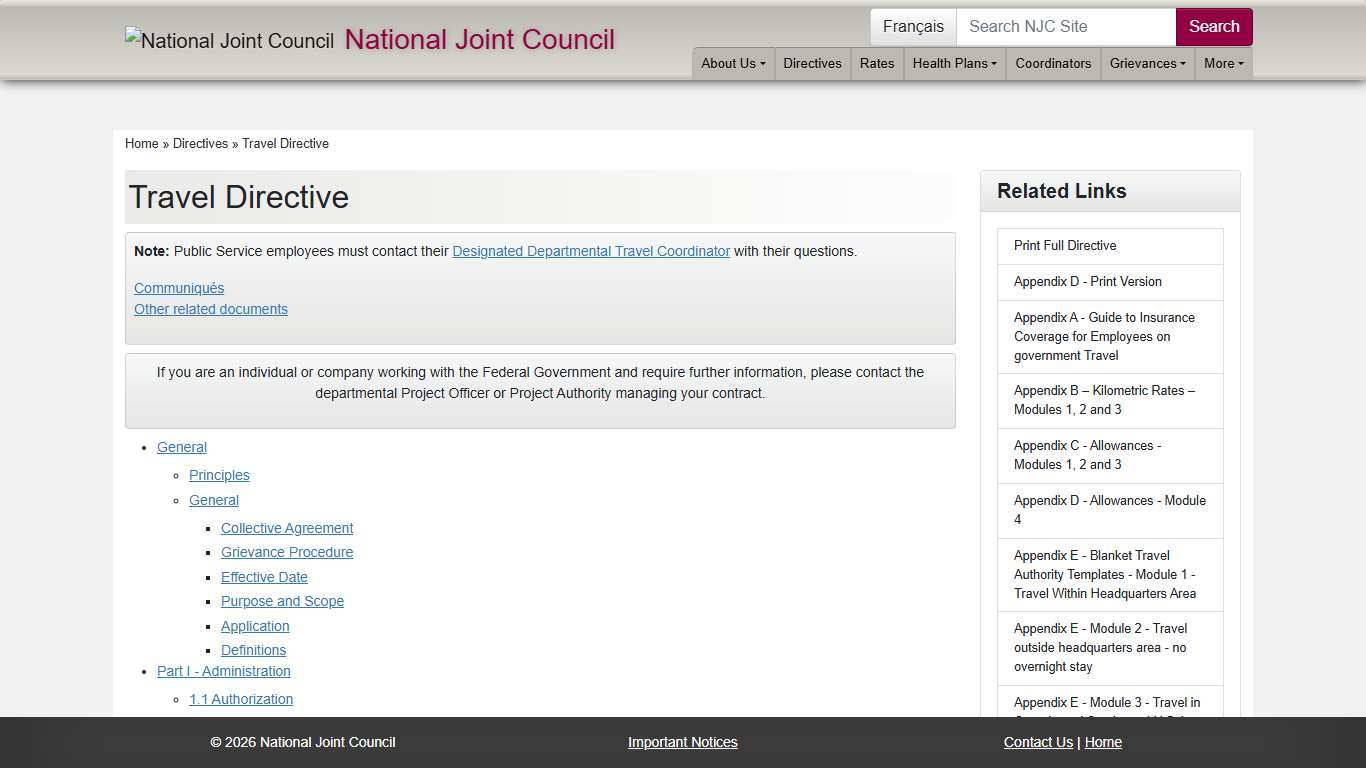Open the Grievances dropdown menu

click(x=1147, y=63)
